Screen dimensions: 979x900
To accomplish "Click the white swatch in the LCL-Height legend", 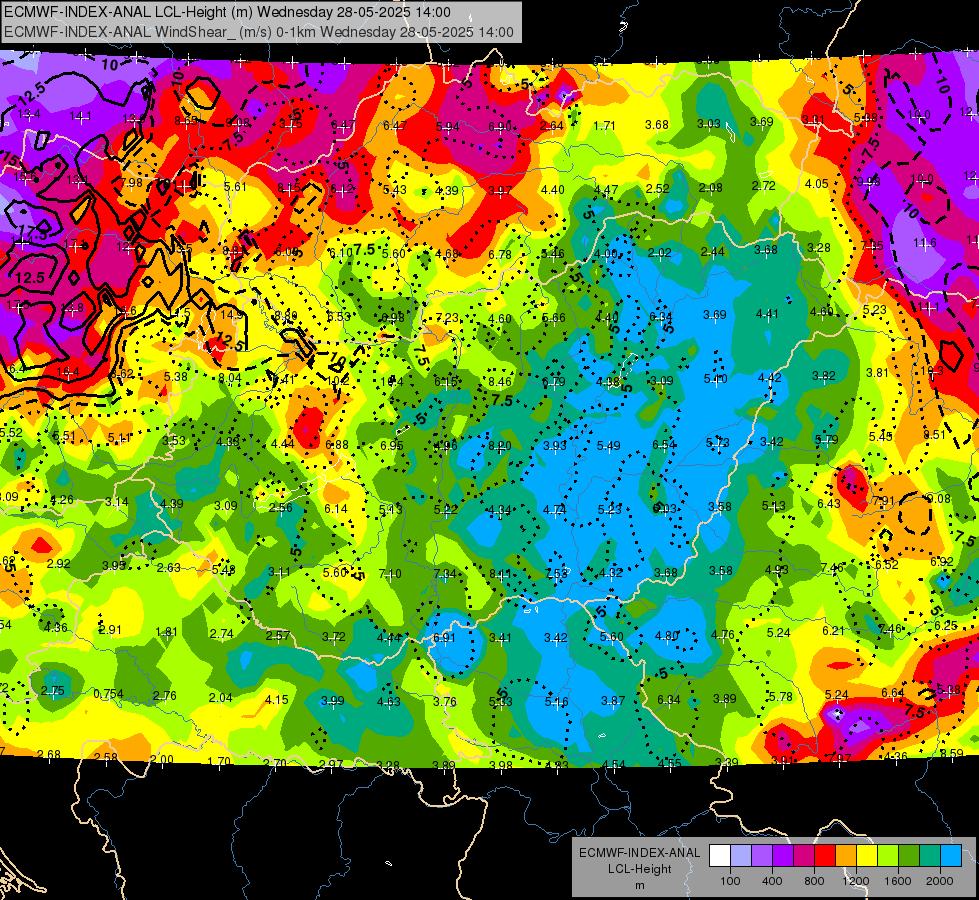I will point(720,856).
